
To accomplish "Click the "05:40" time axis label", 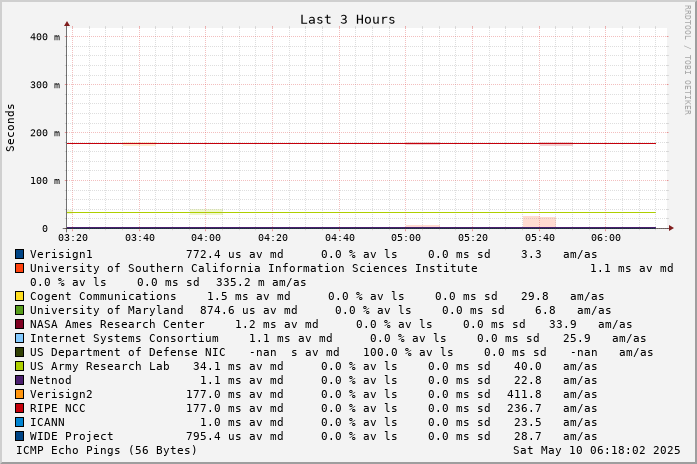I will point(539,238).
